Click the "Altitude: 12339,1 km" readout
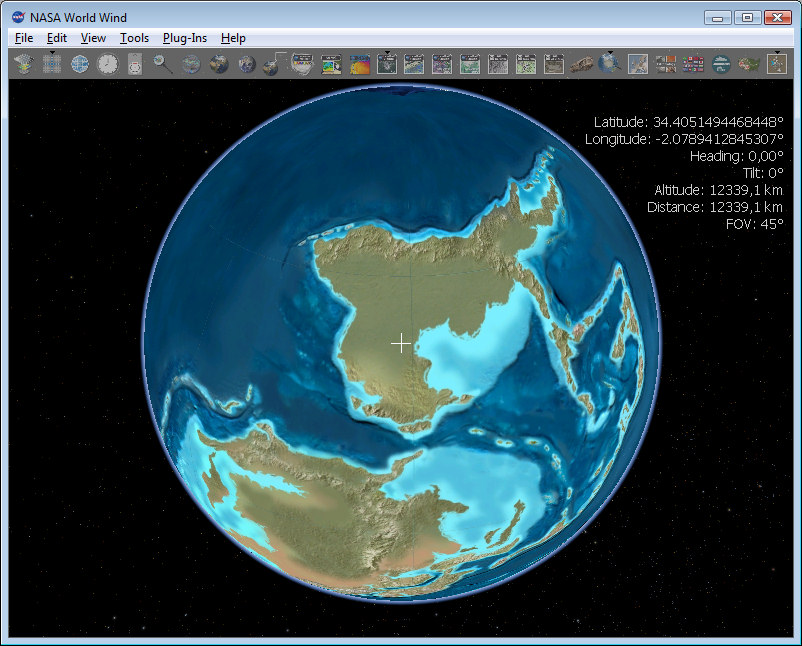This screenshot has width=802, height=646. tap(719, 190)
